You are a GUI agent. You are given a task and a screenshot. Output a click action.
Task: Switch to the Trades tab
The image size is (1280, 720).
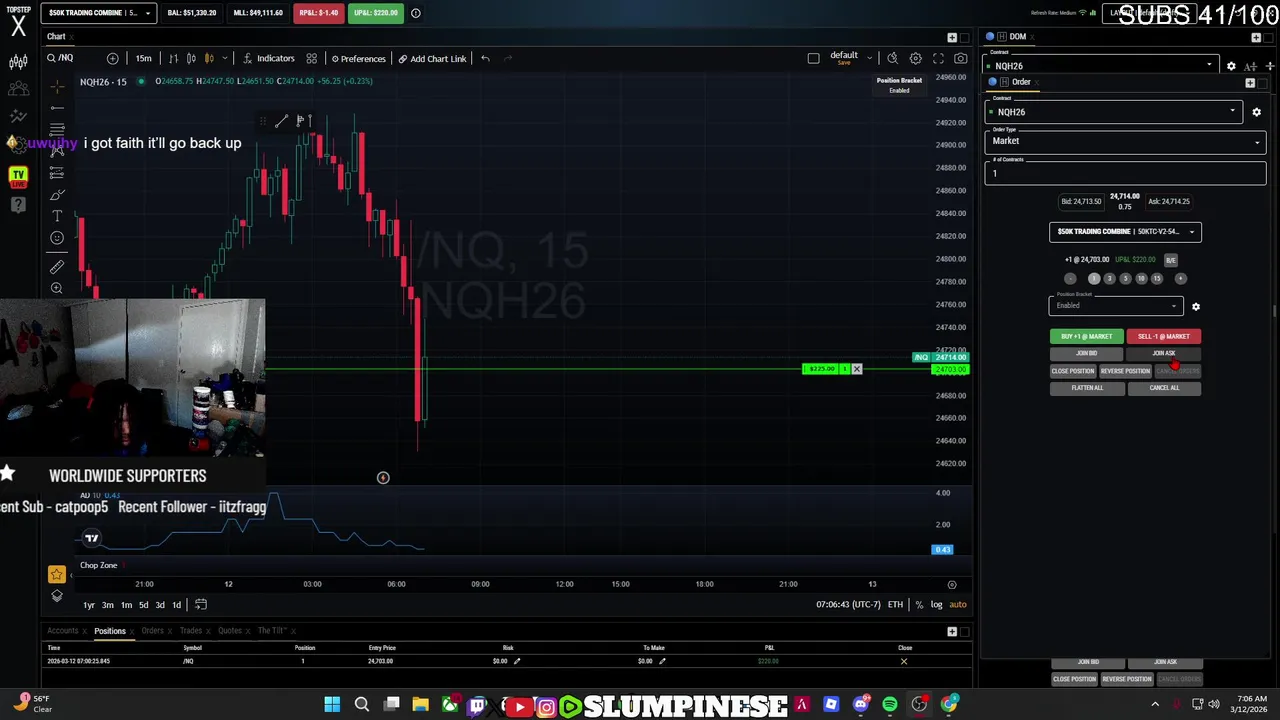click(x=191, y=631)
